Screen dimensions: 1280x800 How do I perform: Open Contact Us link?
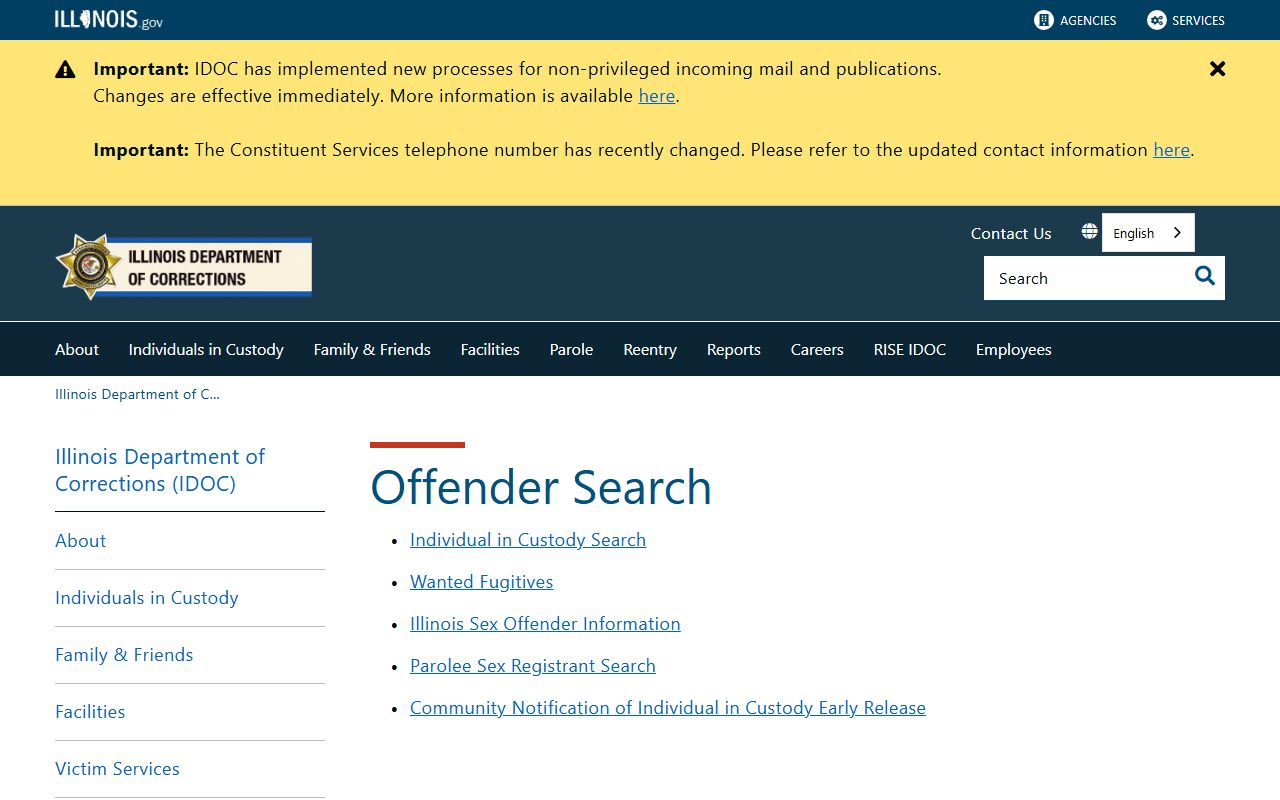(x=1011, y=233)
